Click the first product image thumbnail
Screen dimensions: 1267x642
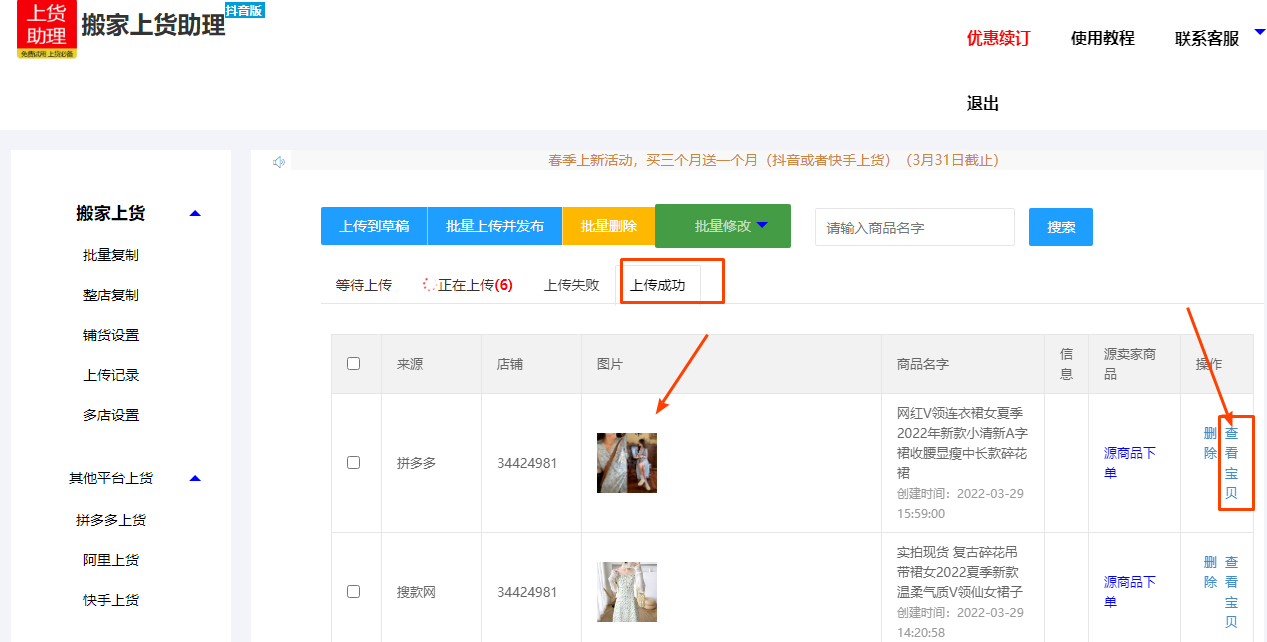point(627,462)
